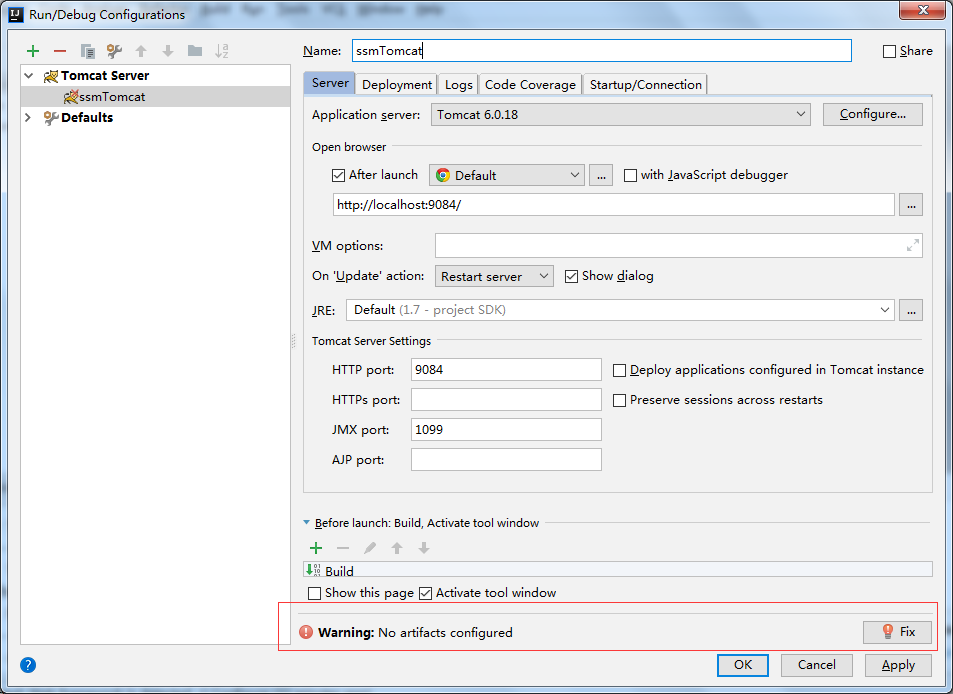953x694 pixels.
Task: Sort configurations alphabetically
Action: click(x=222, y=51)
